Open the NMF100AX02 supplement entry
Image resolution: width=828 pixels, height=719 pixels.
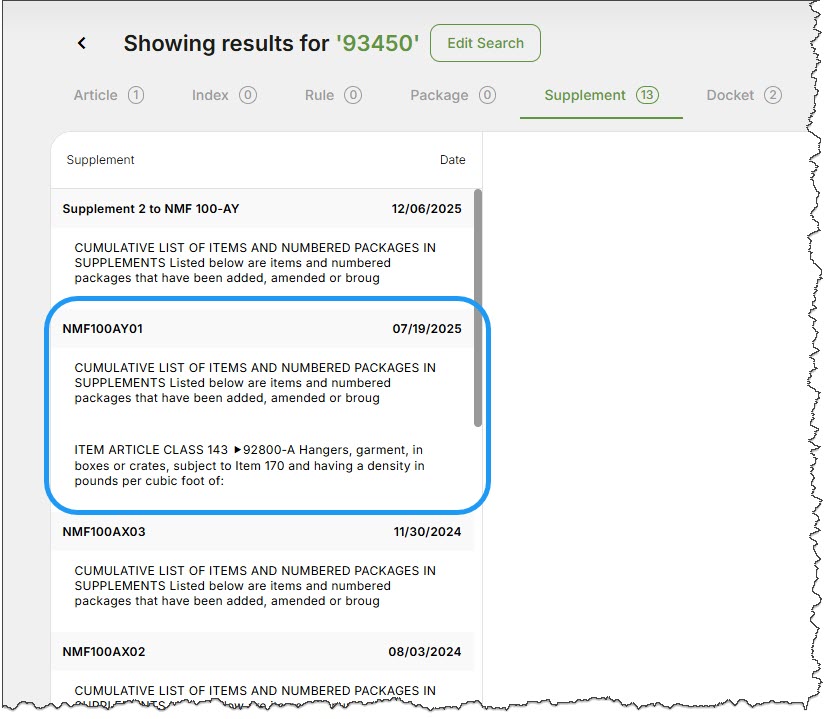point(104,652)
